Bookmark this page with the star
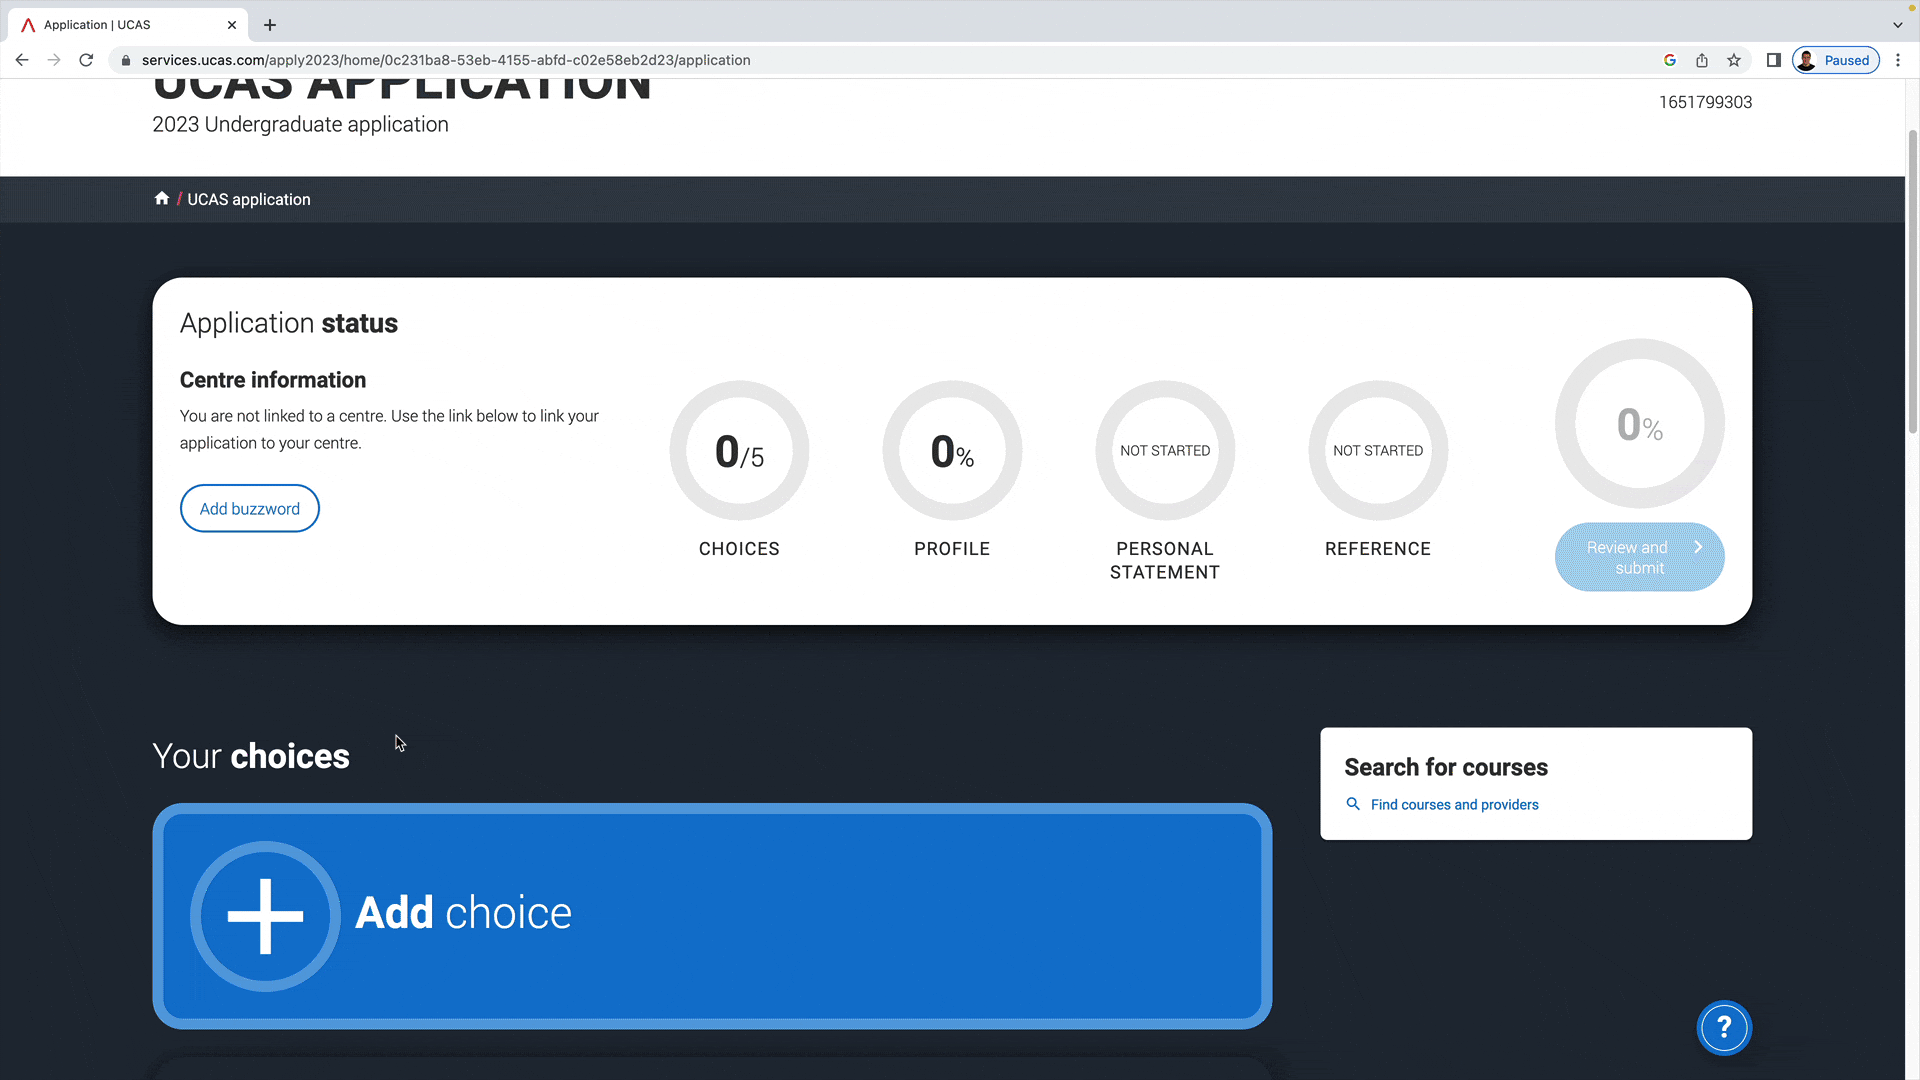The height and width of the screenshot is (1080, 1920). 1734,60
